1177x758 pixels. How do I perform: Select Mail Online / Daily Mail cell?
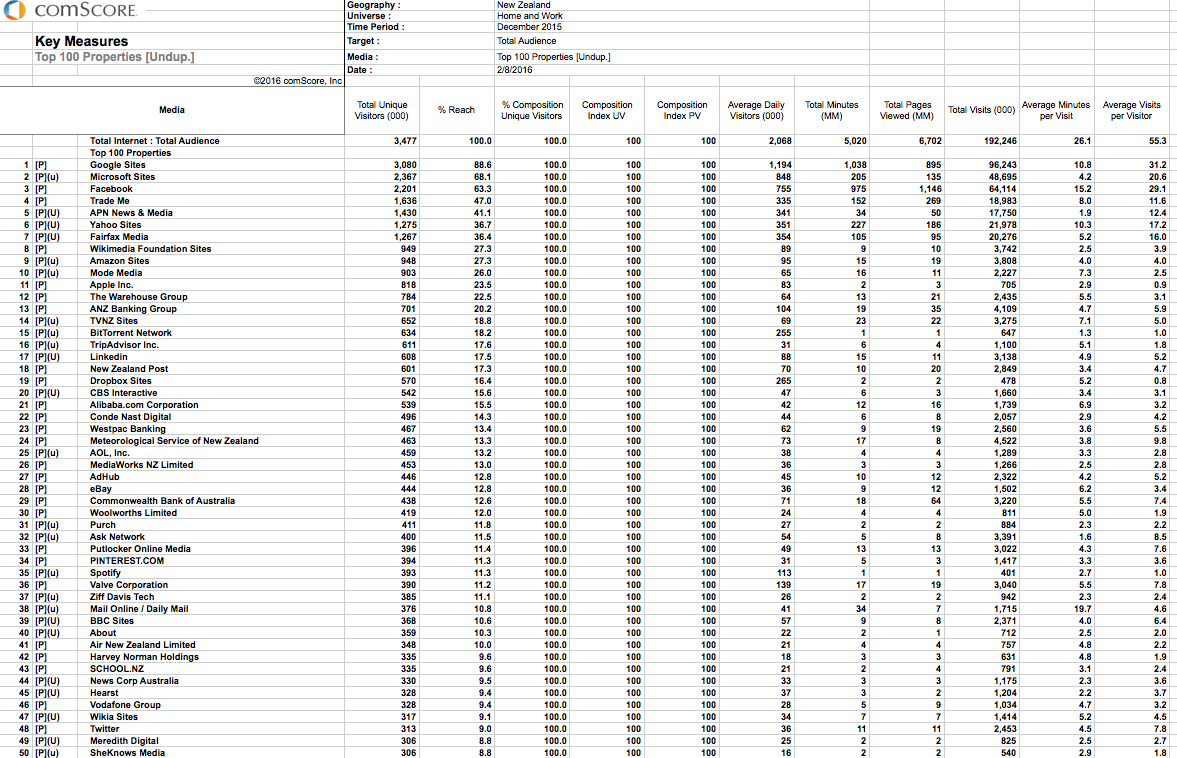point(139,609)
